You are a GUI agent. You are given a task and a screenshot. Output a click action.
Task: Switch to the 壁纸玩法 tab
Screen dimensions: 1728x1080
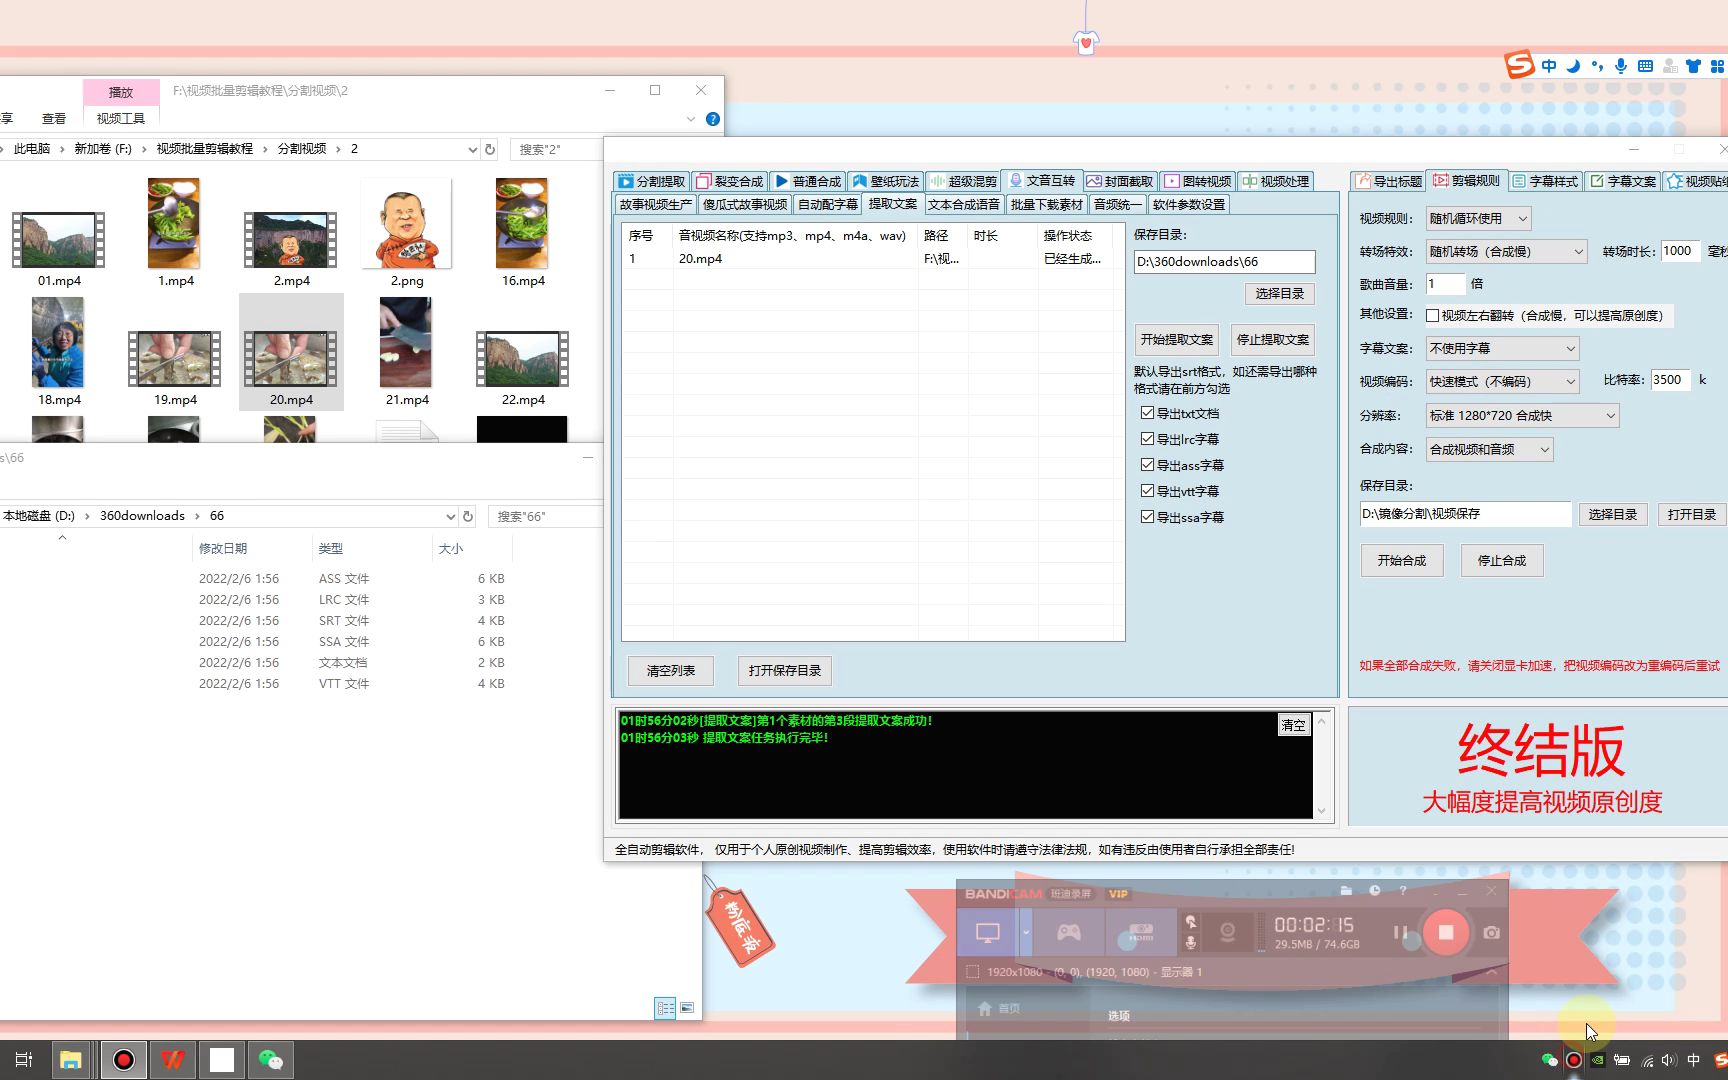tap(886, 181)
